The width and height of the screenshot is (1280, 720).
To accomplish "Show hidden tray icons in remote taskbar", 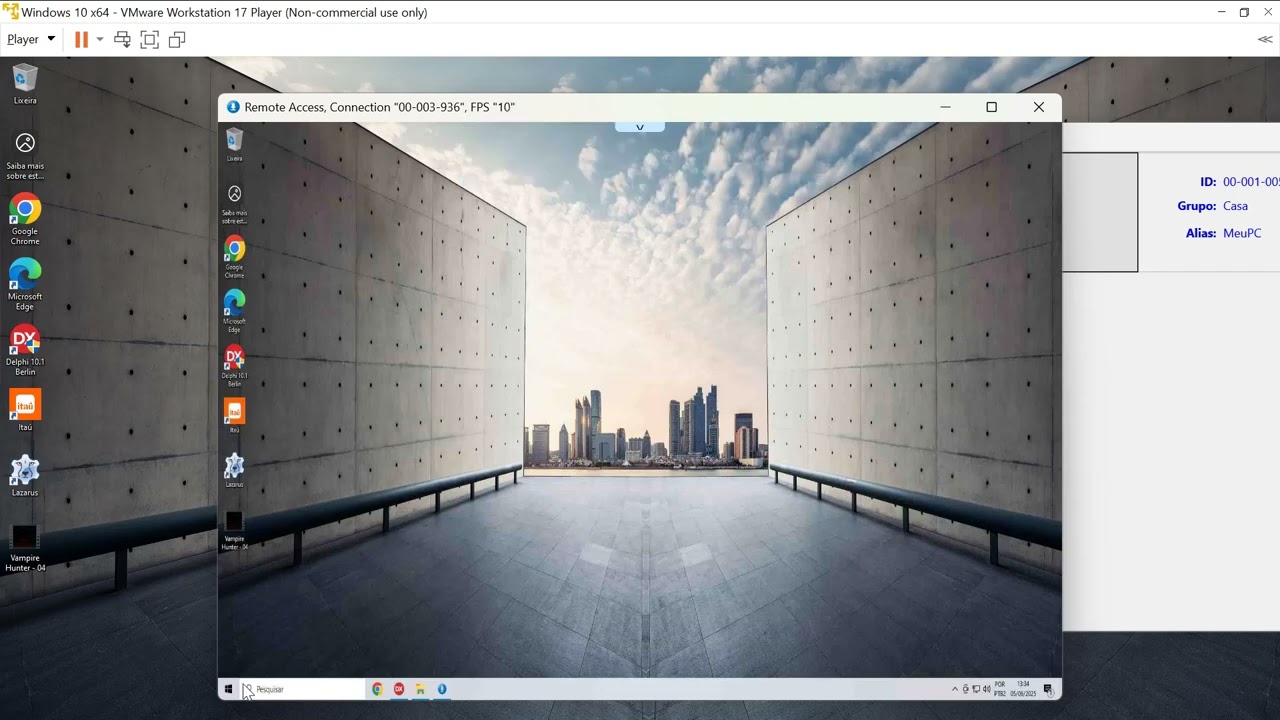I will 954,689.
